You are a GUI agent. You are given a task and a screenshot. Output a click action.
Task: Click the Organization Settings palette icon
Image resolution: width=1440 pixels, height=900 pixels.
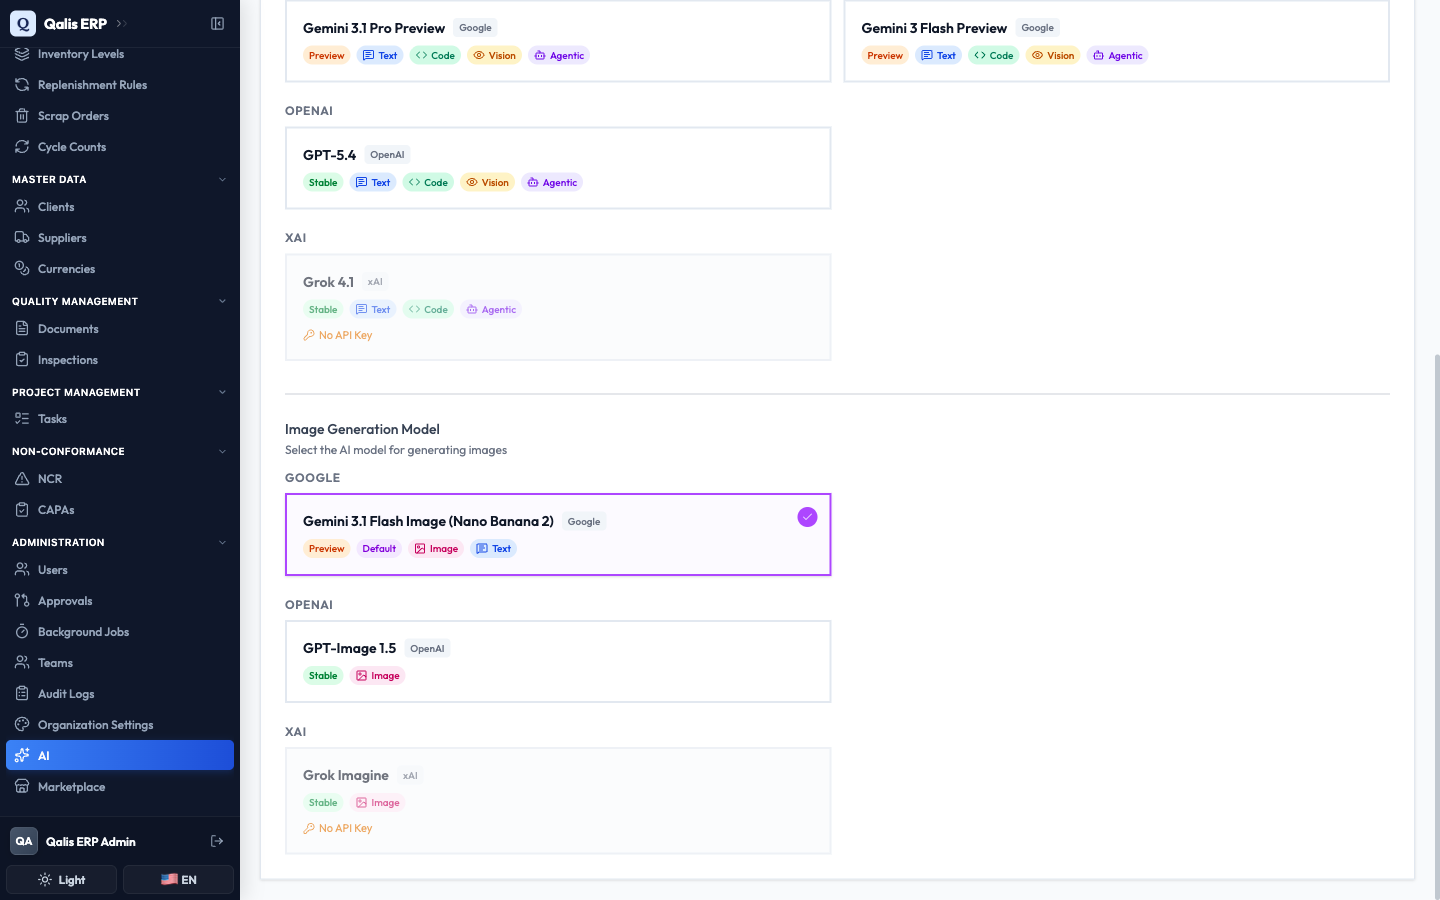click(22, 725)
